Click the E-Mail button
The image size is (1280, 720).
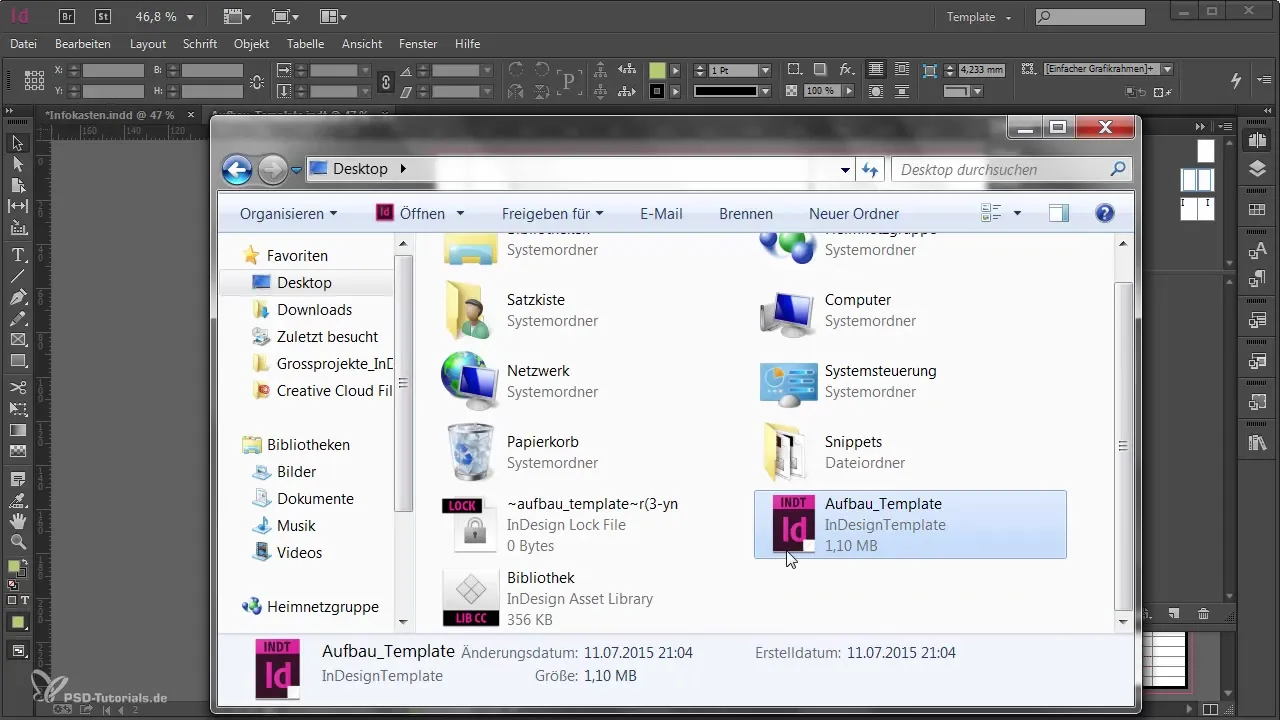click(661, 214)
